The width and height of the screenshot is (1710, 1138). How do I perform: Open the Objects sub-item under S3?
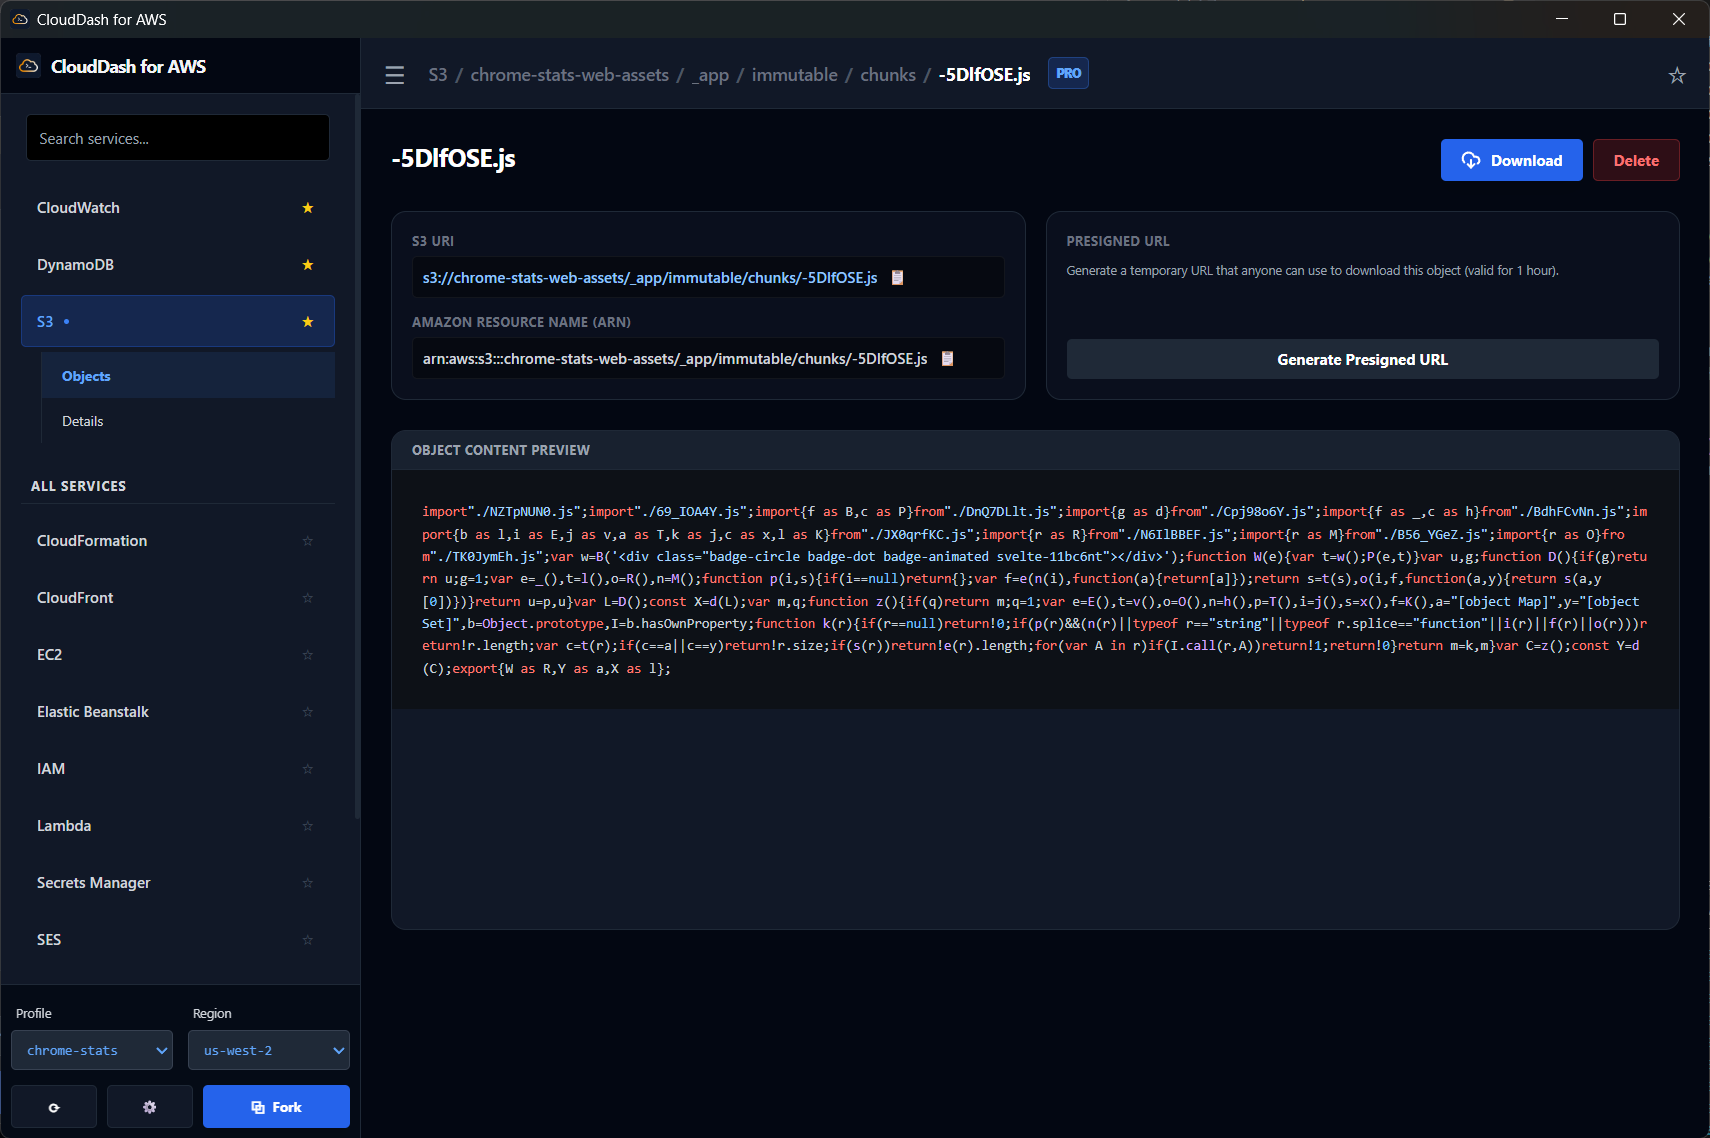[87, 376]
